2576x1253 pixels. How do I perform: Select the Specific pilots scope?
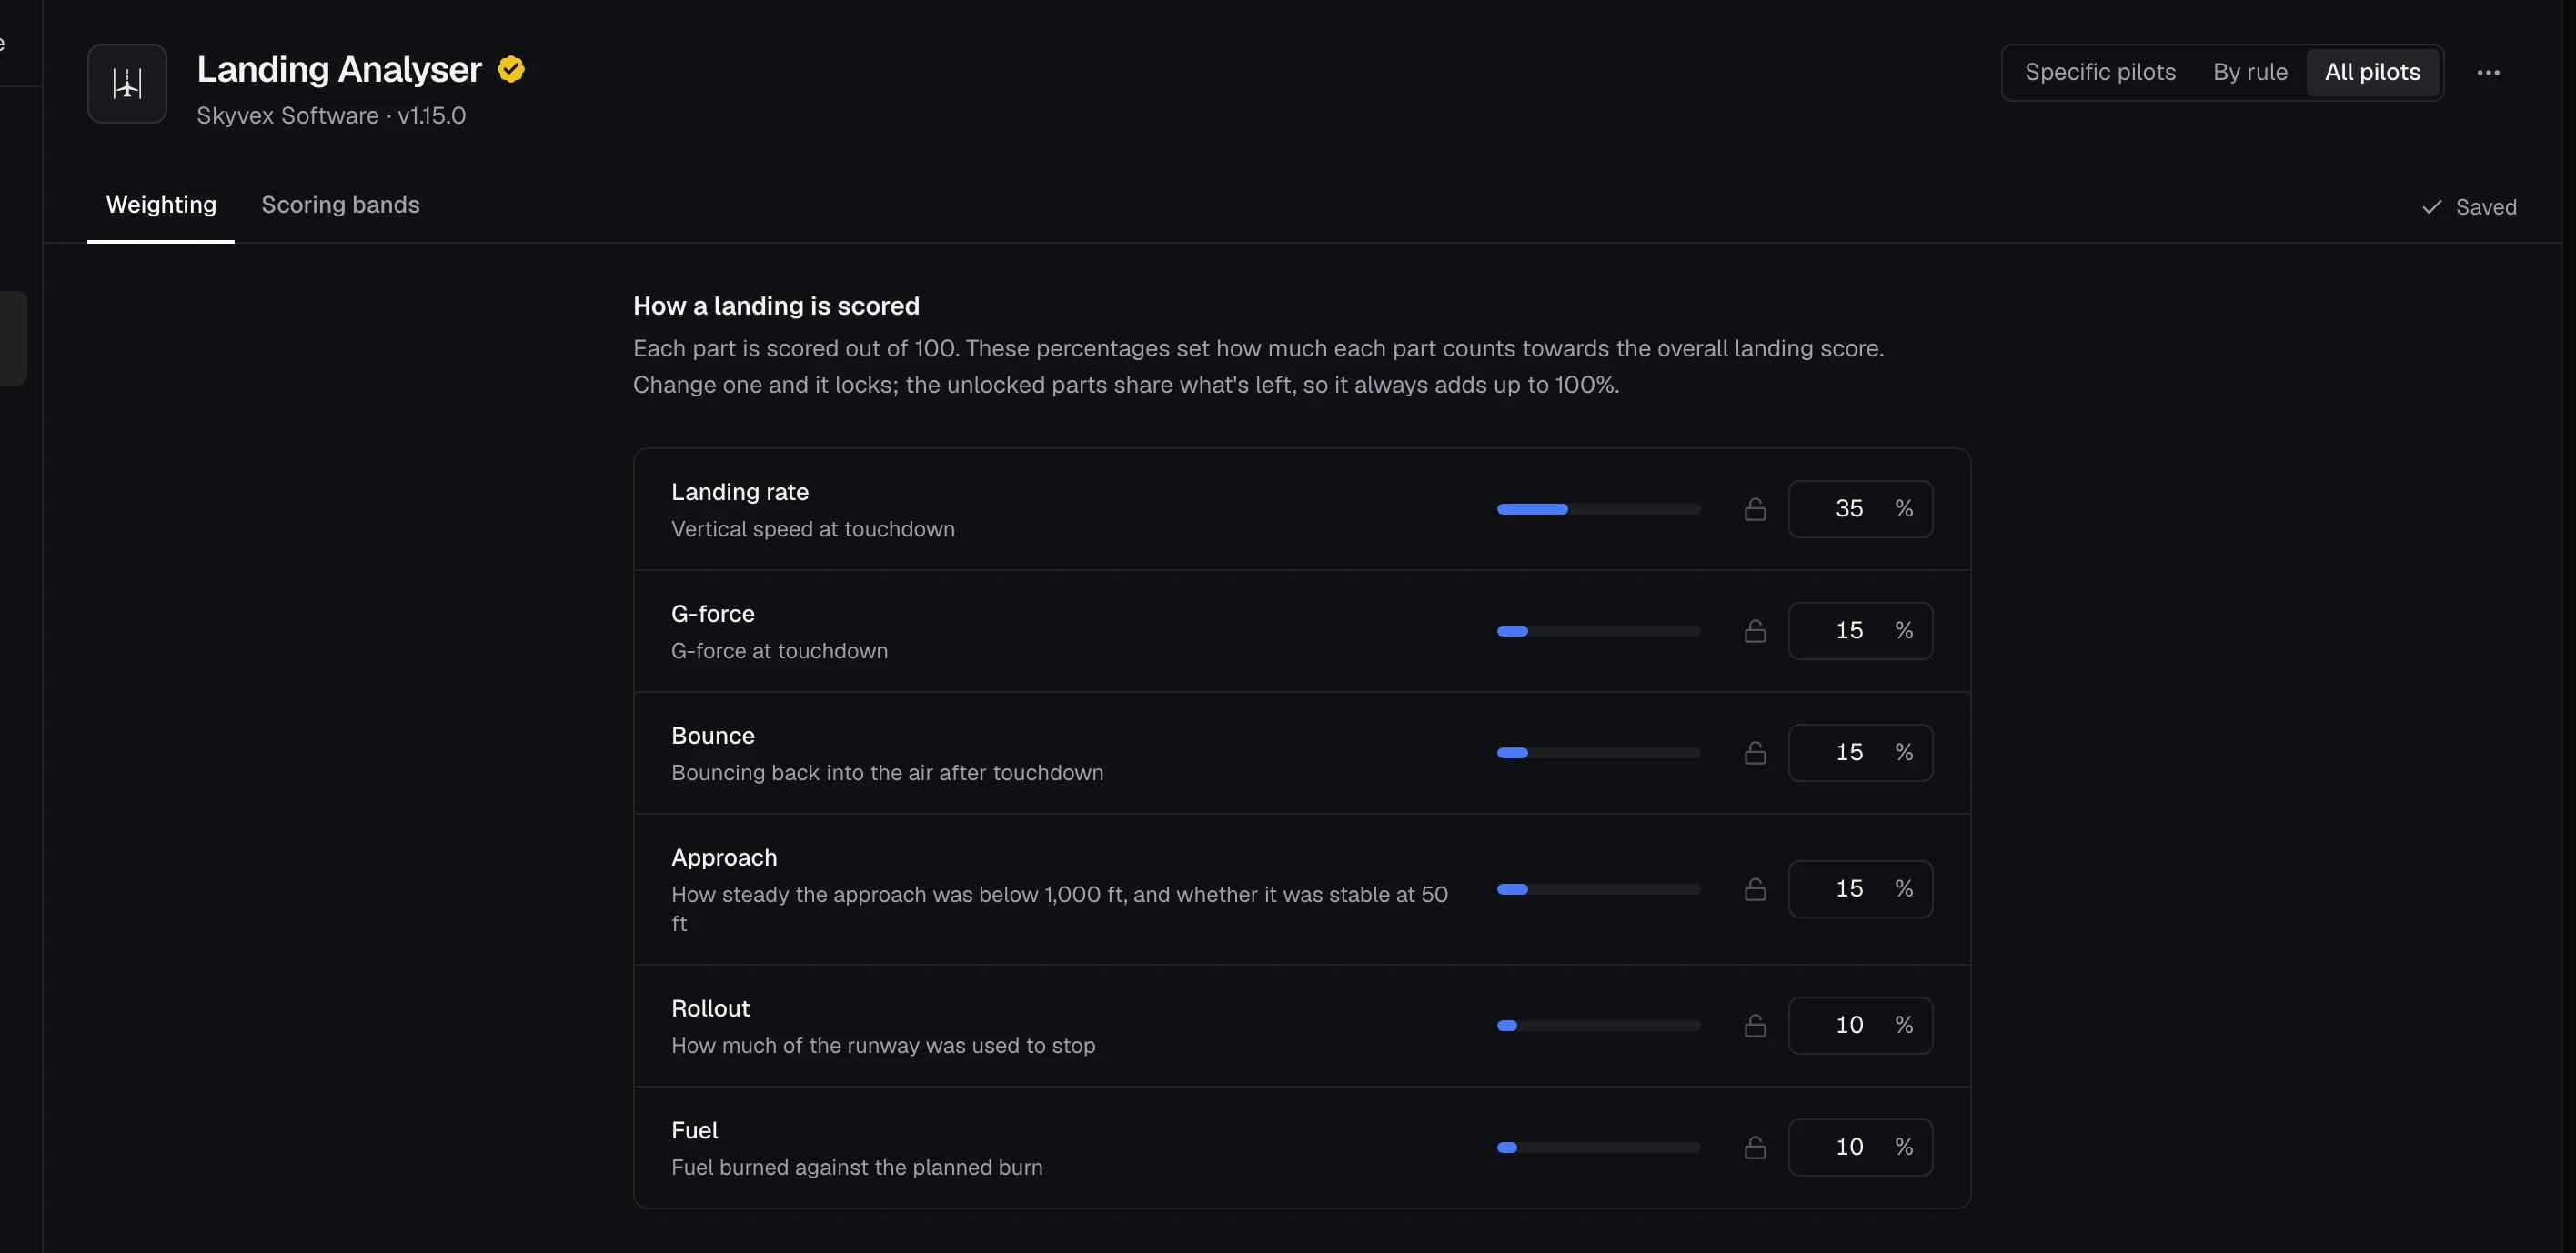click(2100, 72)
